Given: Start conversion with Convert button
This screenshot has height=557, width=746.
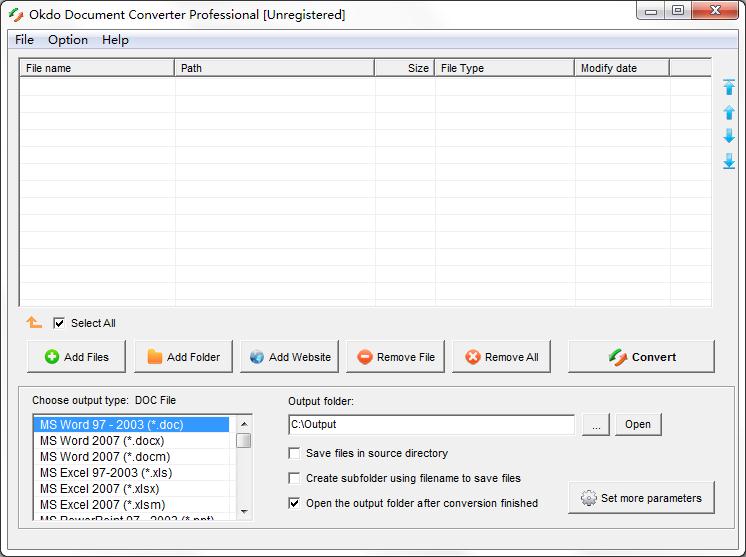Looking at the screenshot, I should click(x=641, y=357).
